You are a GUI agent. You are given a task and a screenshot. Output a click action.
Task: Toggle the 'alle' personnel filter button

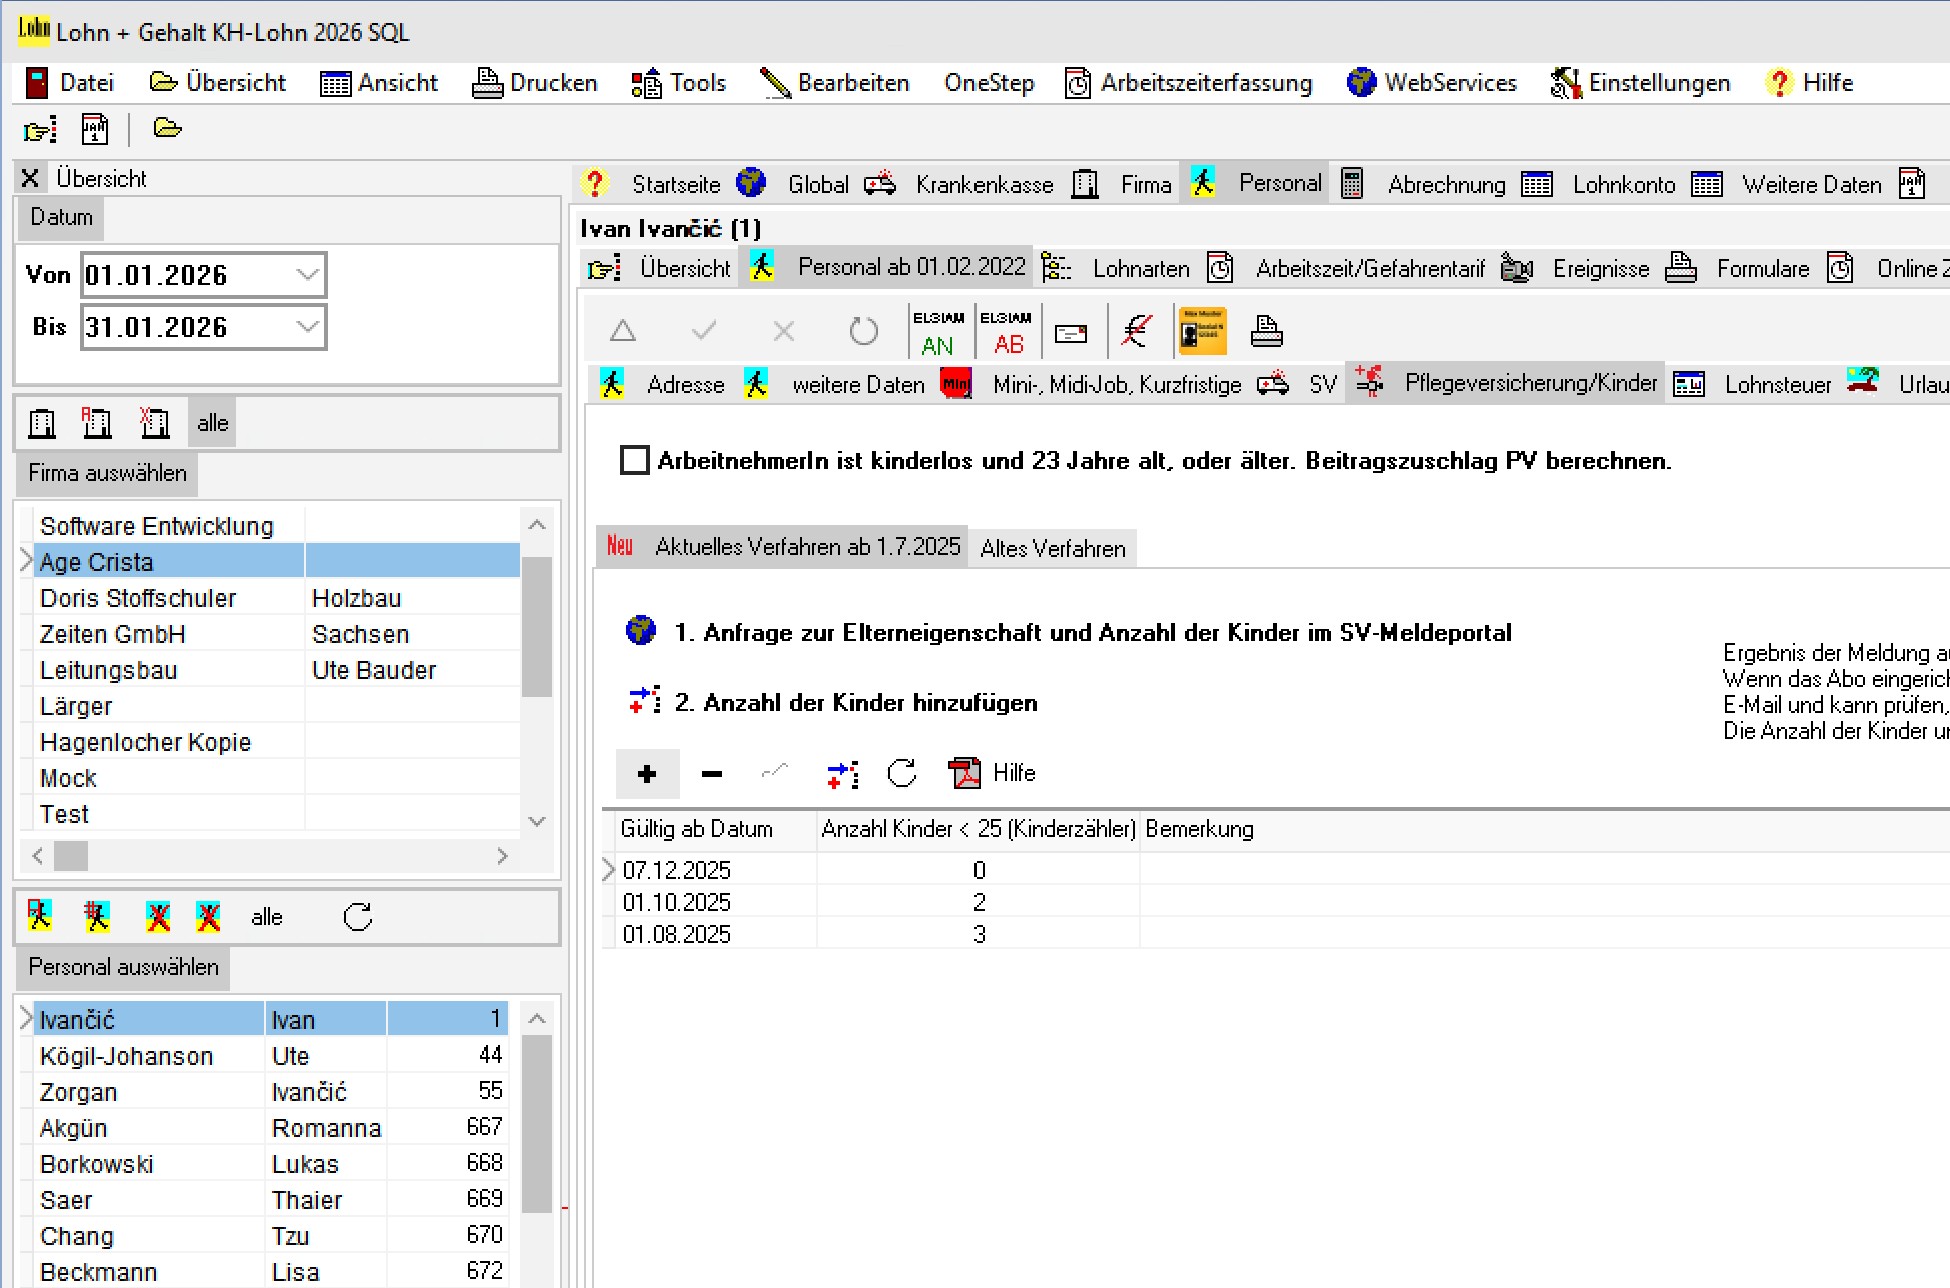[266, 917]
